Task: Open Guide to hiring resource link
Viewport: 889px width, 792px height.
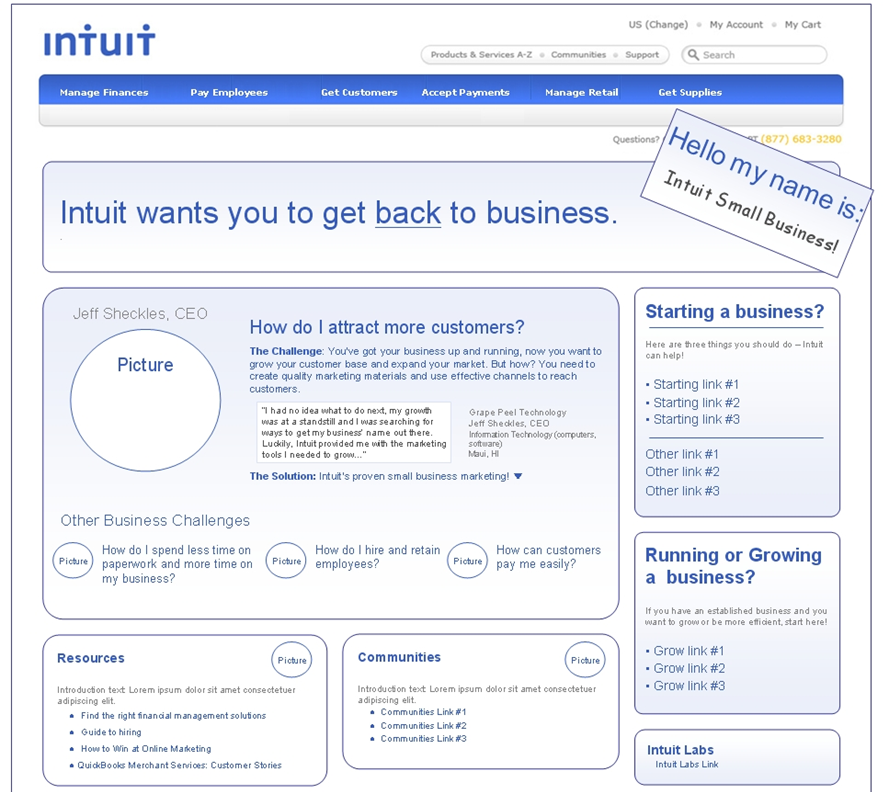Action: pyautogui.click(x=111, y=732)
